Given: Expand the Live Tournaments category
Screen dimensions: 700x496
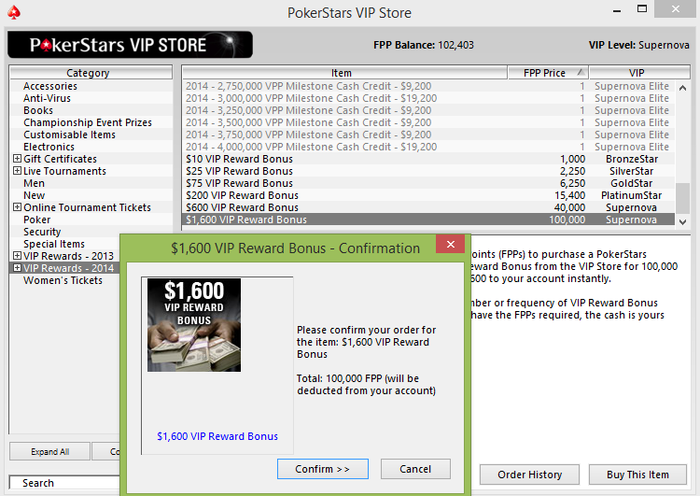Looking at the screenshot, I should click(17, 171).
